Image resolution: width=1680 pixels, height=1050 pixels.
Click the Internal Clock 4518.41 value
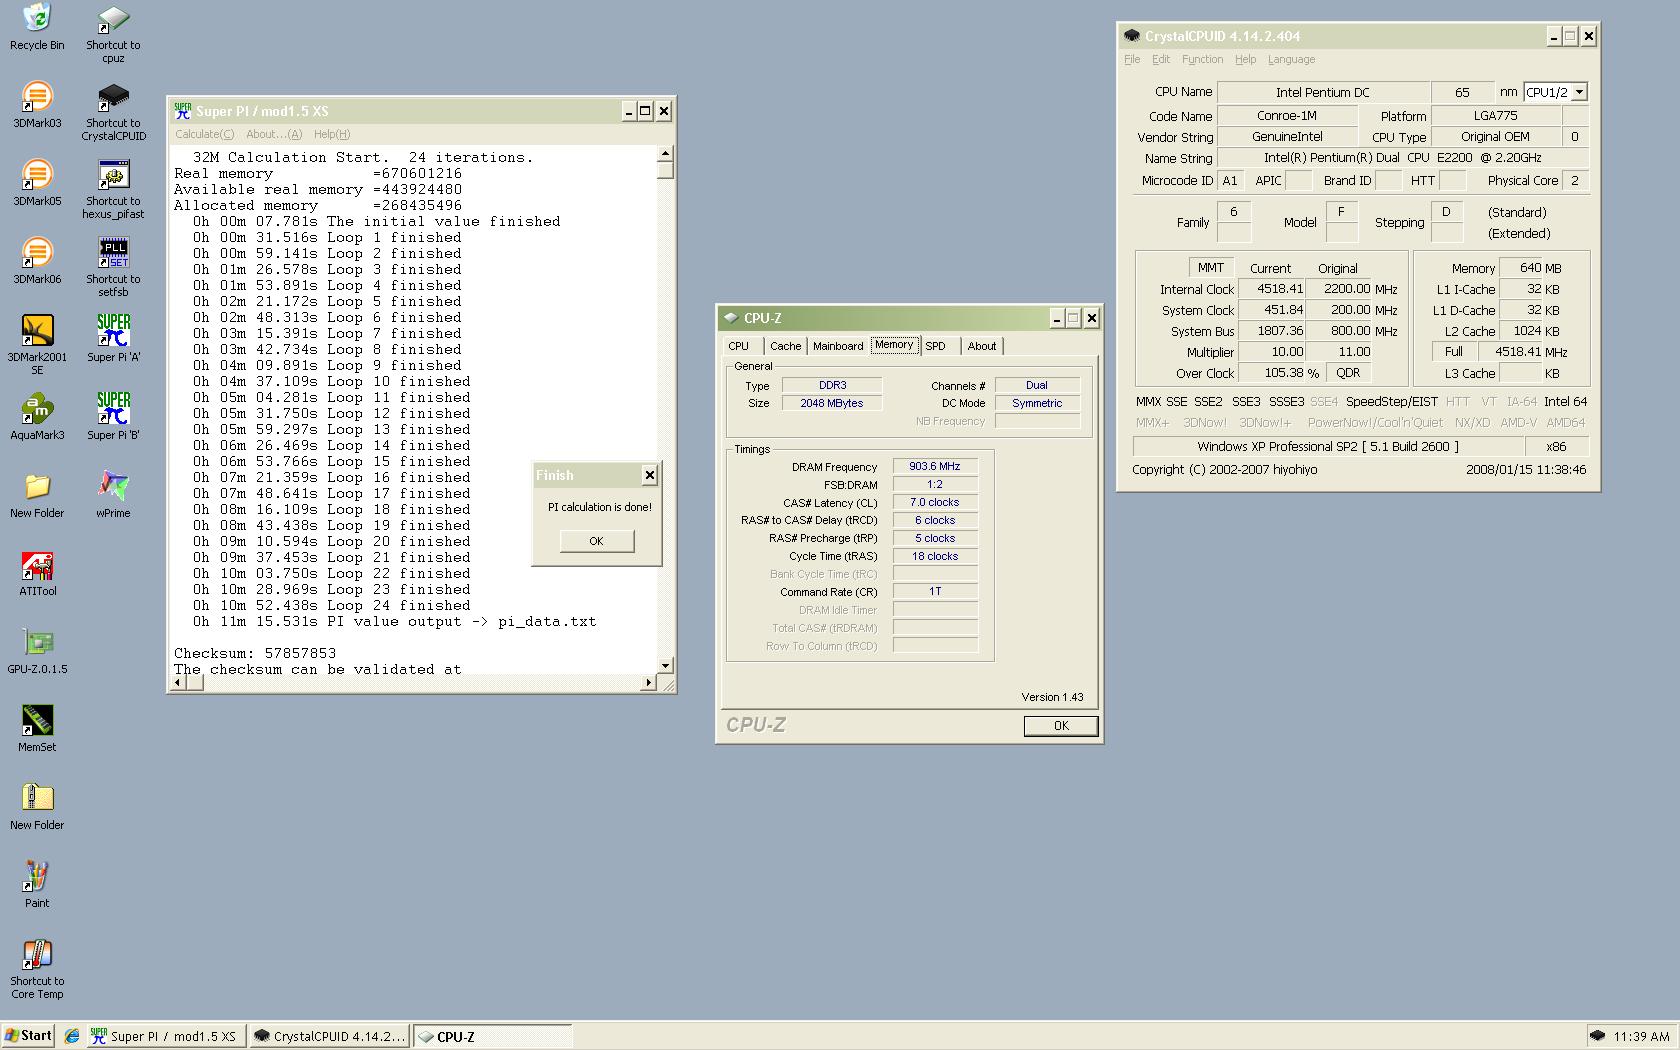coord(1272,289)
